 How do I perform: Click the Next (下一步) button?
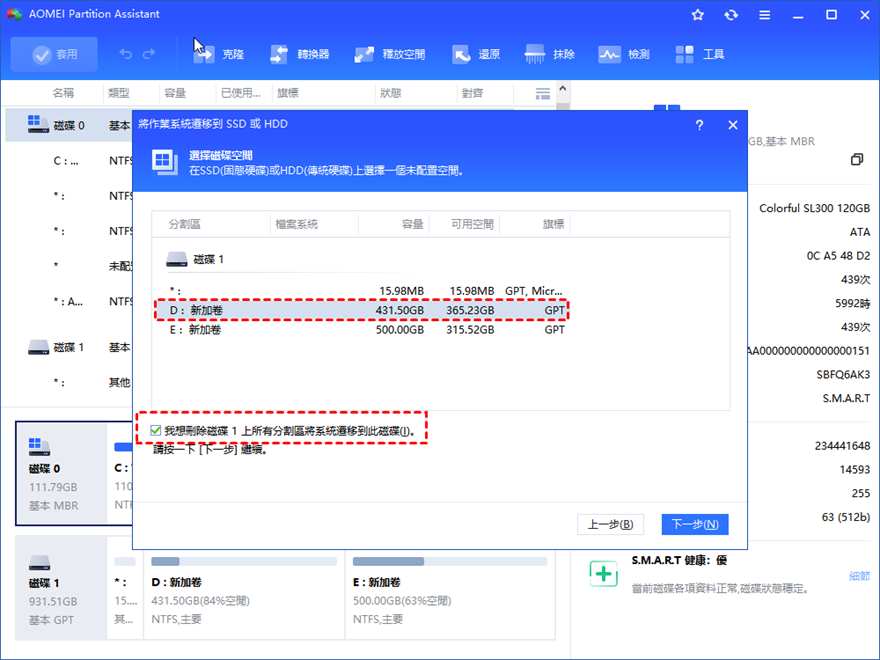(695, 524)
